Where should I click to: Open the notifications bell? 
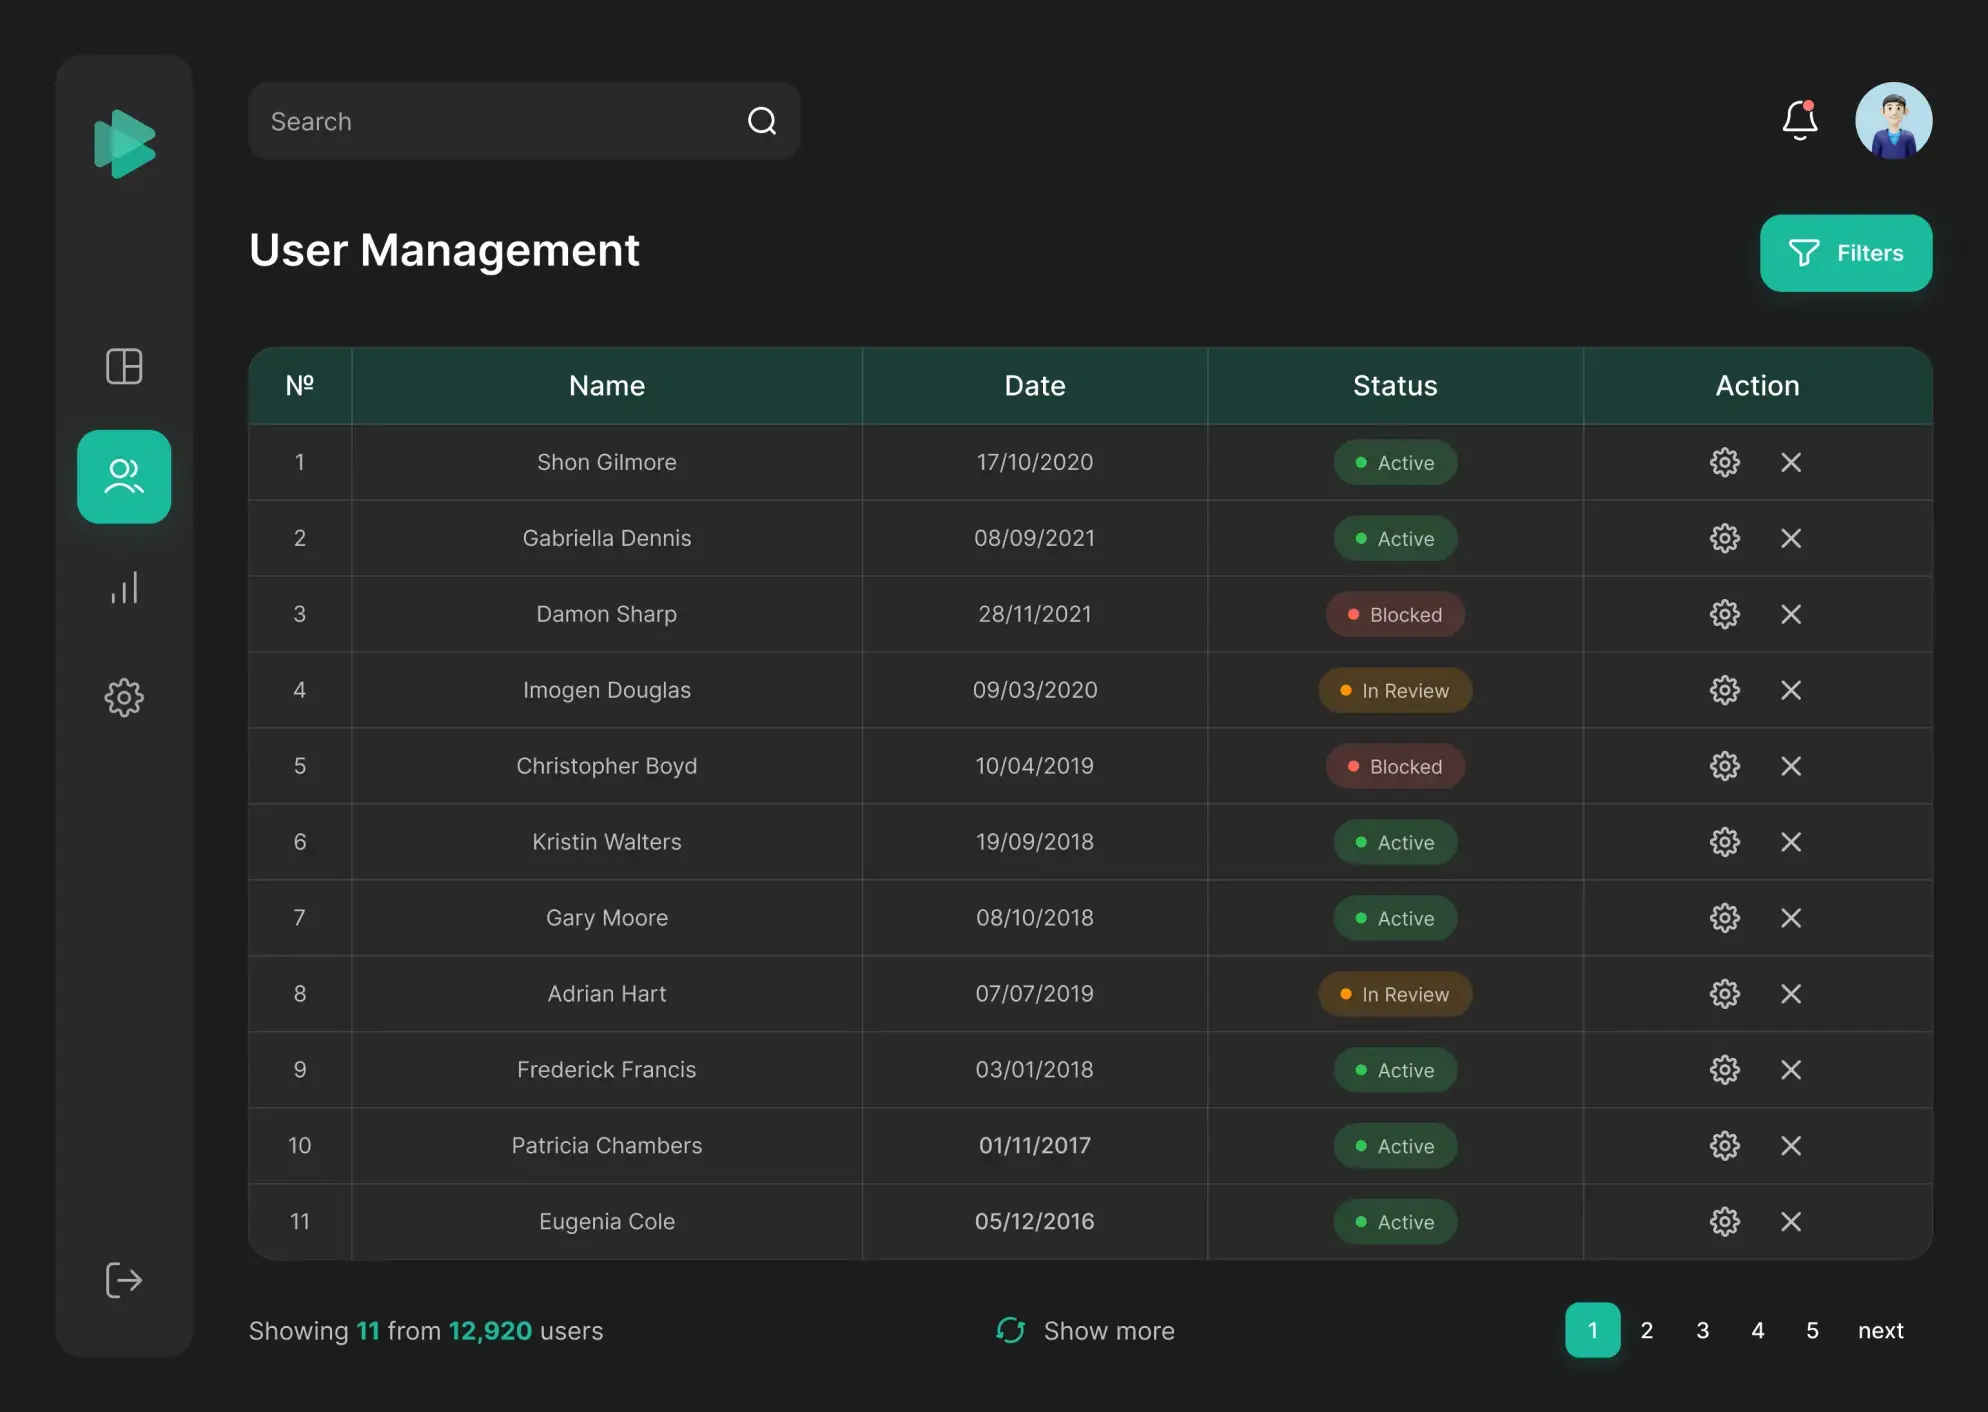pyautogui.click(x=1800, y=120)
